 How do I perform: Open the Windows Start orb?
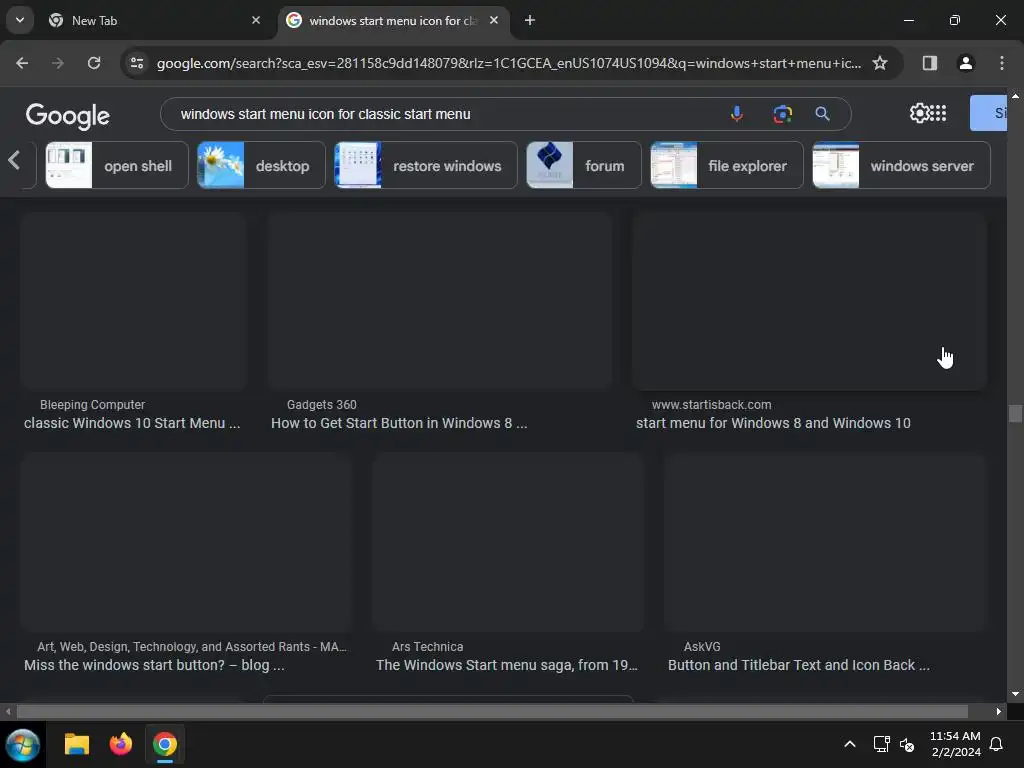point(23,744)
